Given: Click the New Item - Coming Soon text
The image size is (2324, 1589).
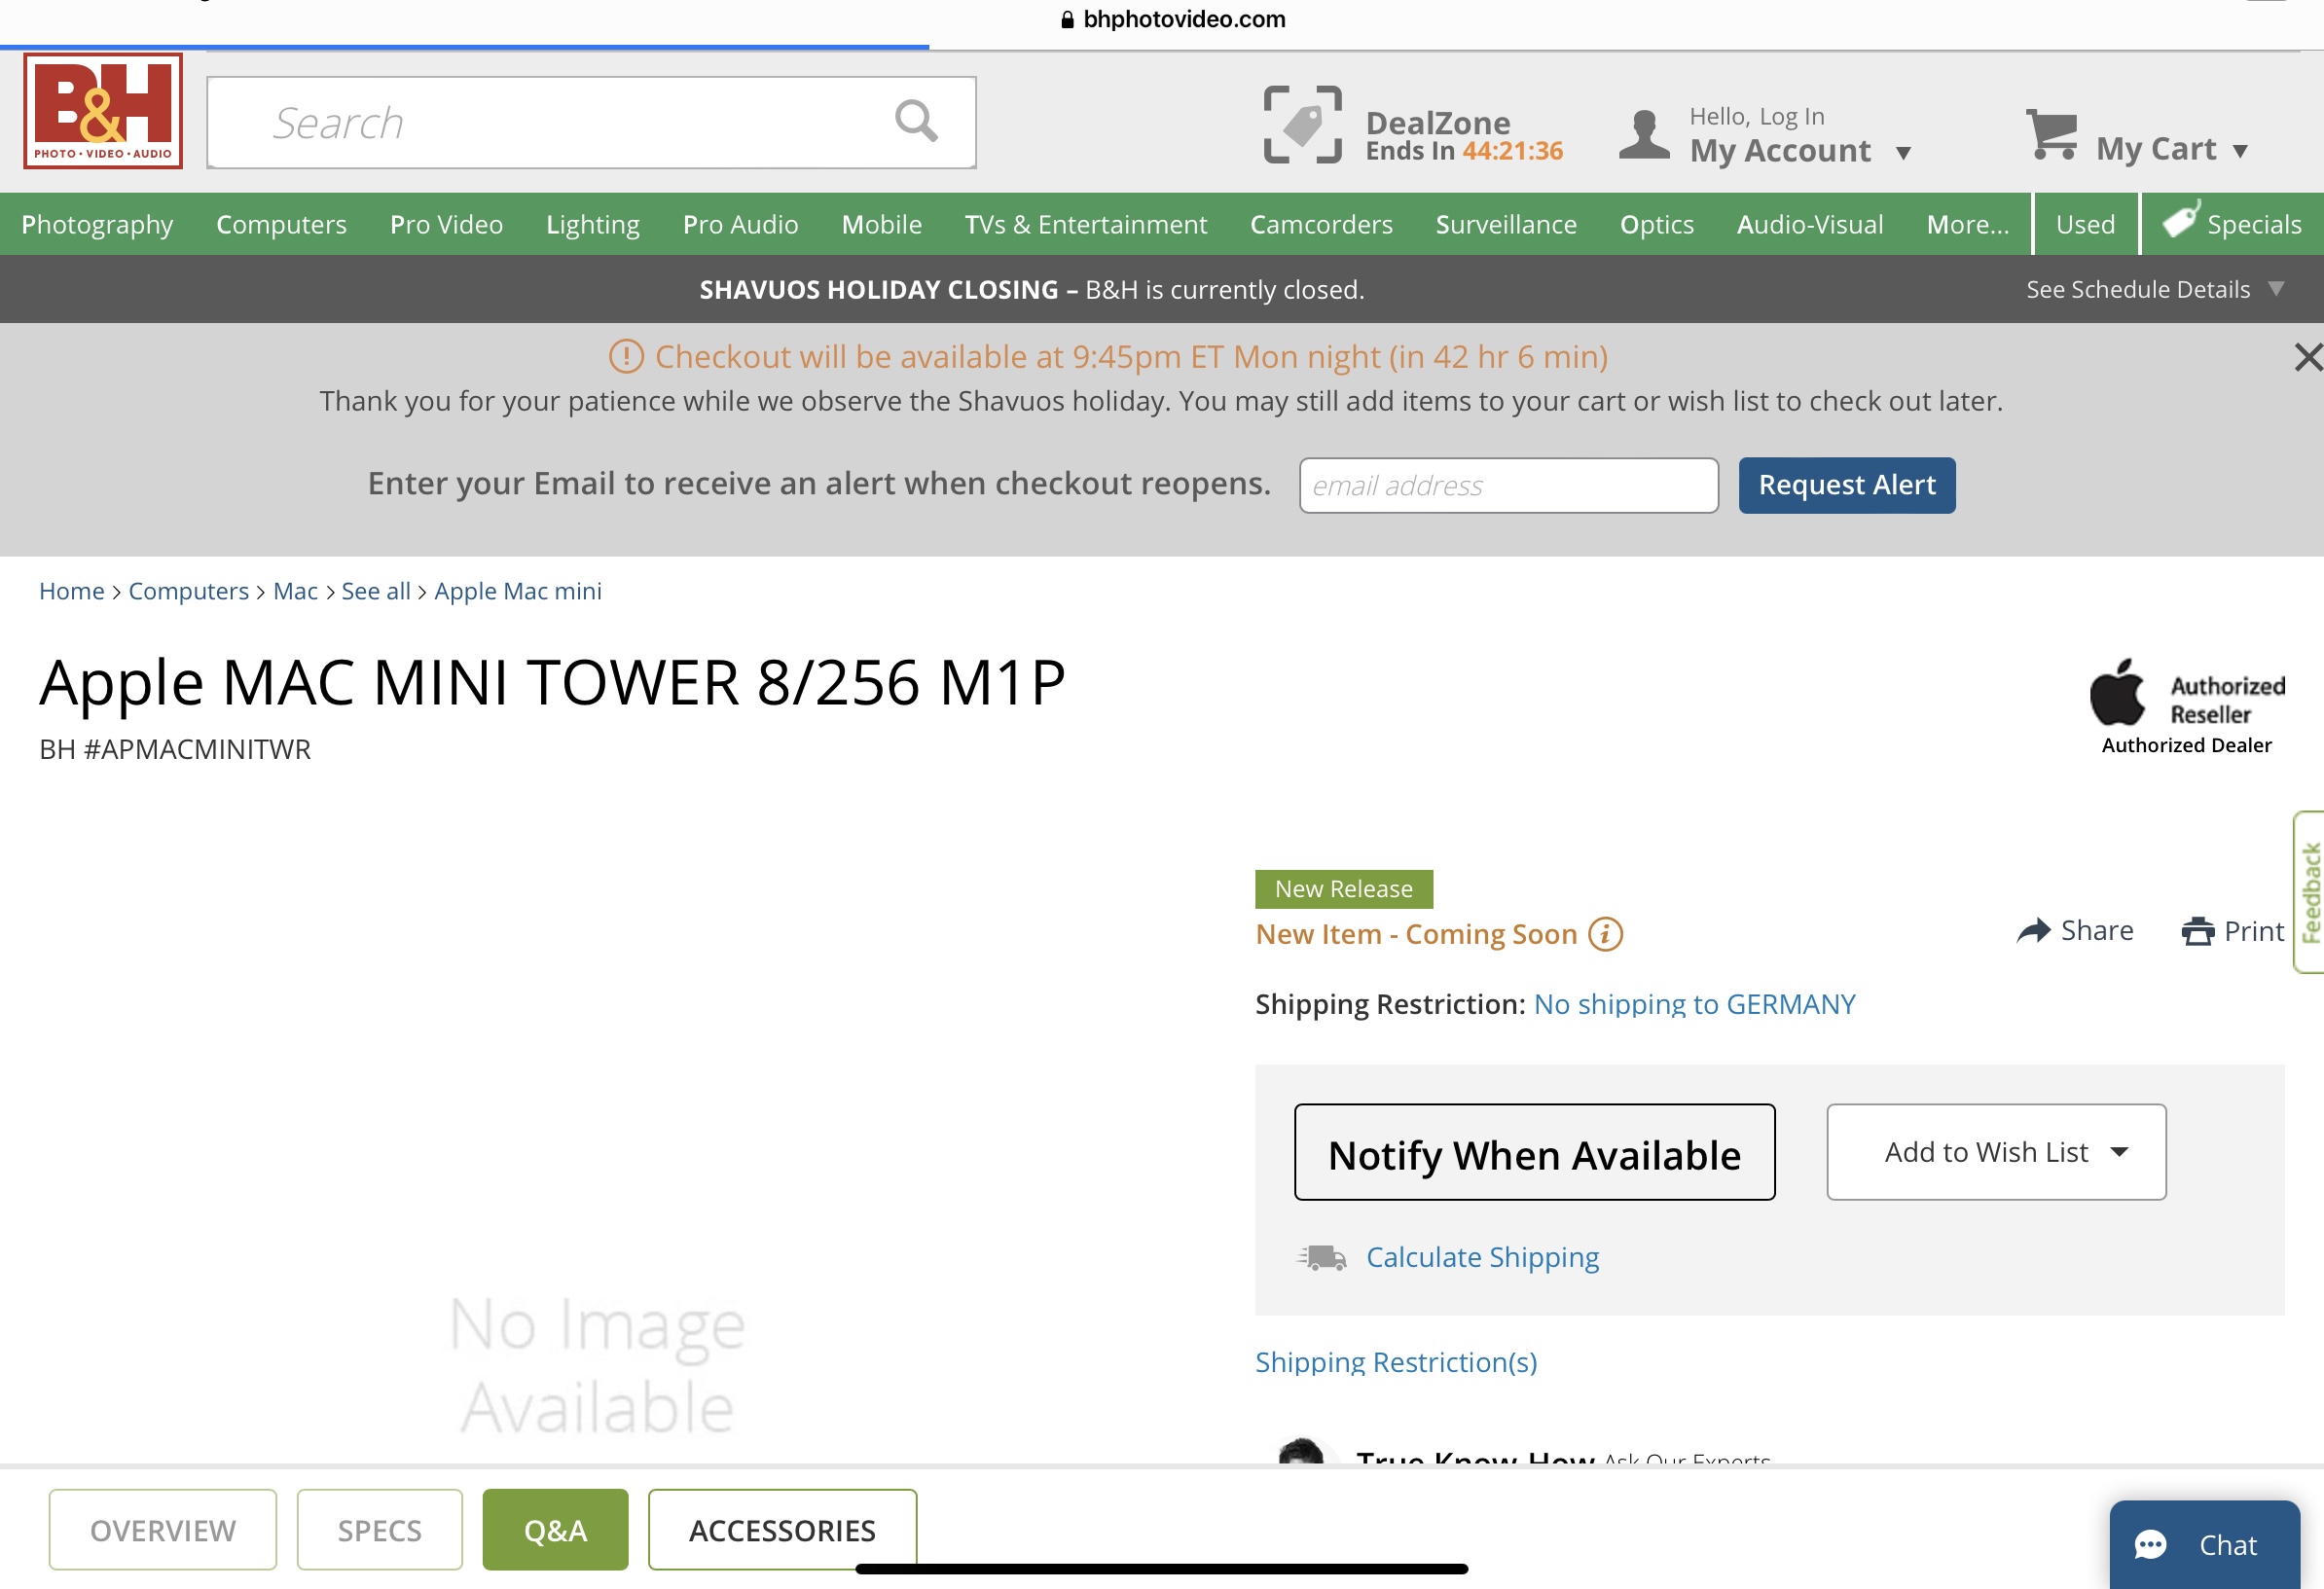Looking at the screenshot, I should pyautogui.click(x=1416, y=934).
